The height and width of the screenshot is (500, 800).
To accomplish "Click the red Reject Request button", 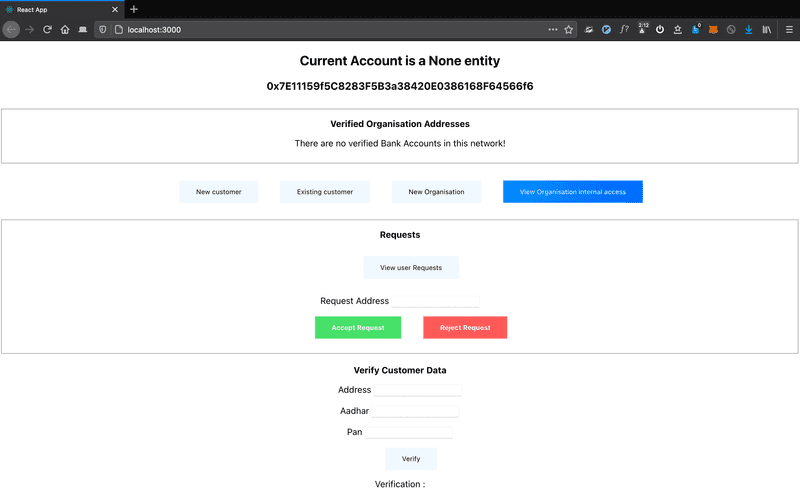I will pyautogui.click(x=465, y=328).
